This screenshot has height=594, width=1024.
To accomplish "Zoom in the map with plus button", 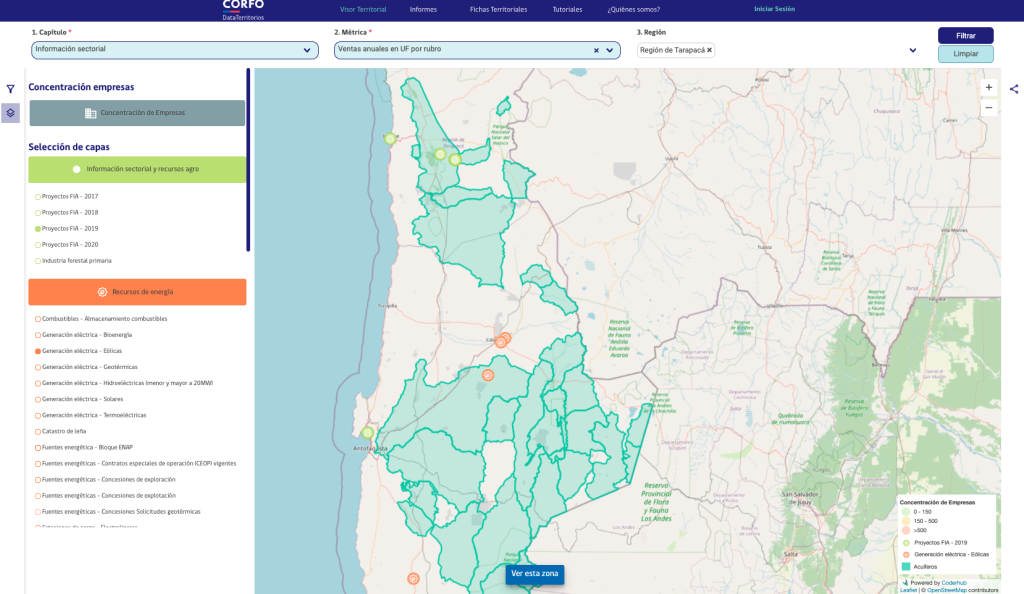I will [988, 87].
